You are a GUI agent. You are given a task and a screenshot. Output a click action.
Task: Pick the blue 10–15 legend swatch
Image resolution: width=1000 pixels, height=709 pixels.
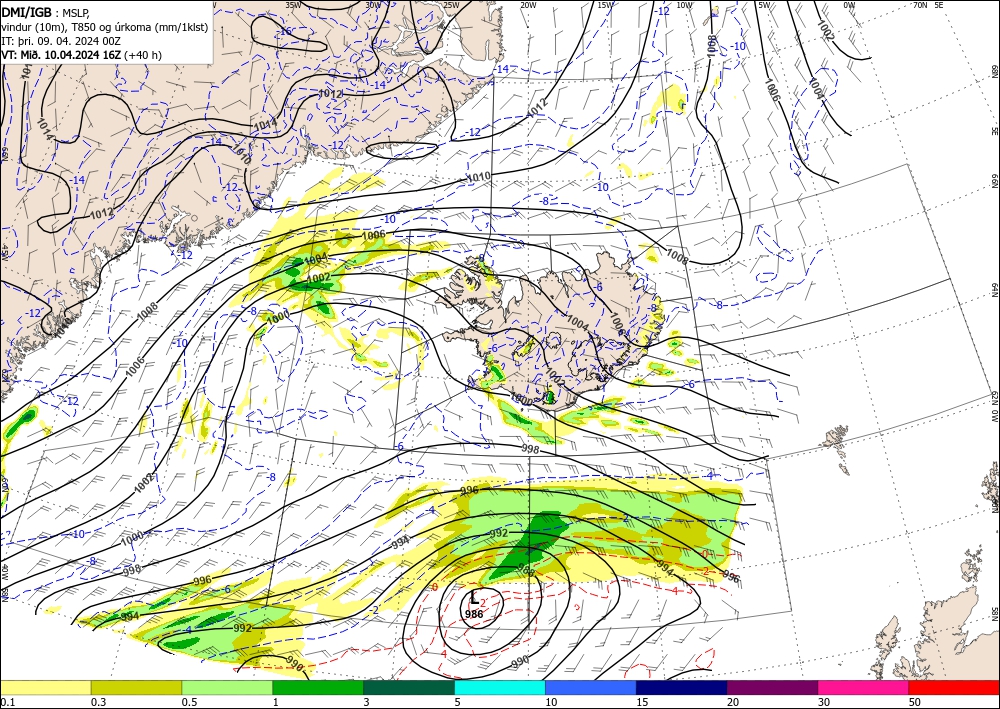coord(591,687)
